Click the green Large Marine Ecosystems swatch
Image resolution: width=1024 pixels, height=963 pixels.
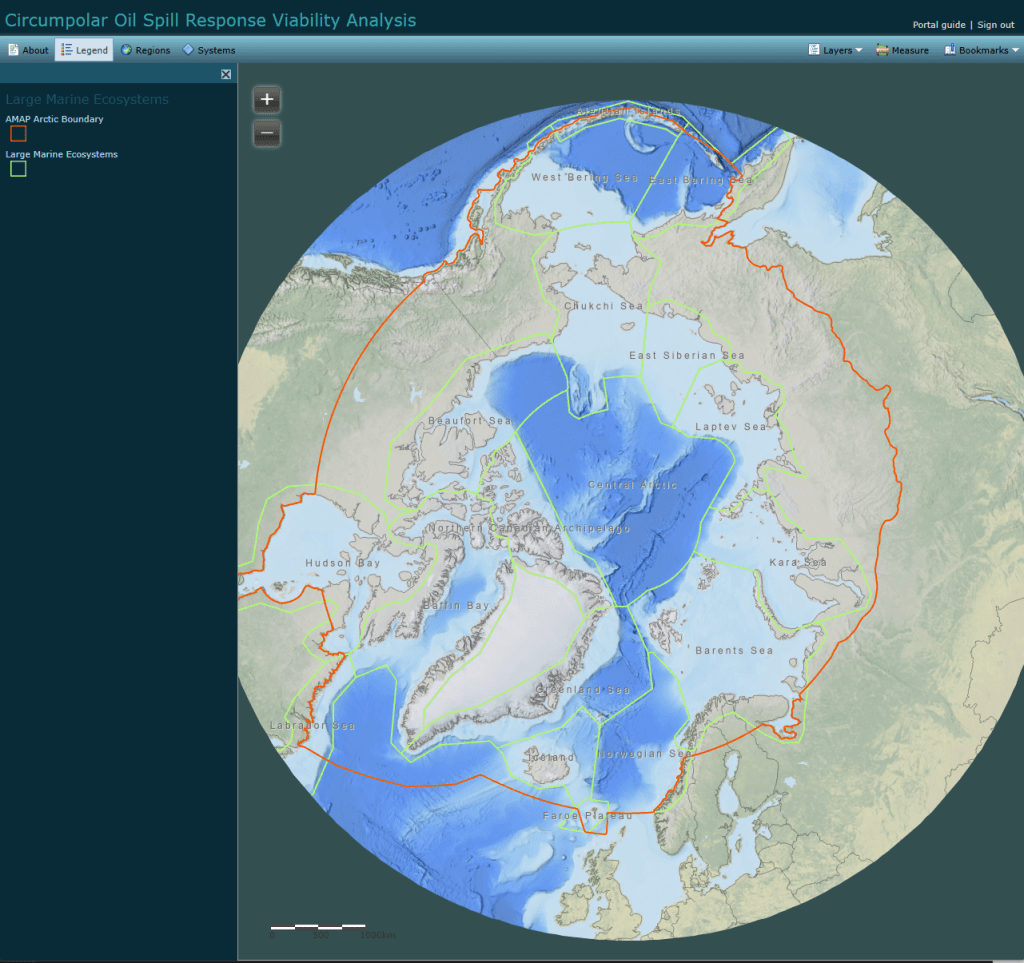pyautogui.click(x=18, y=169)
